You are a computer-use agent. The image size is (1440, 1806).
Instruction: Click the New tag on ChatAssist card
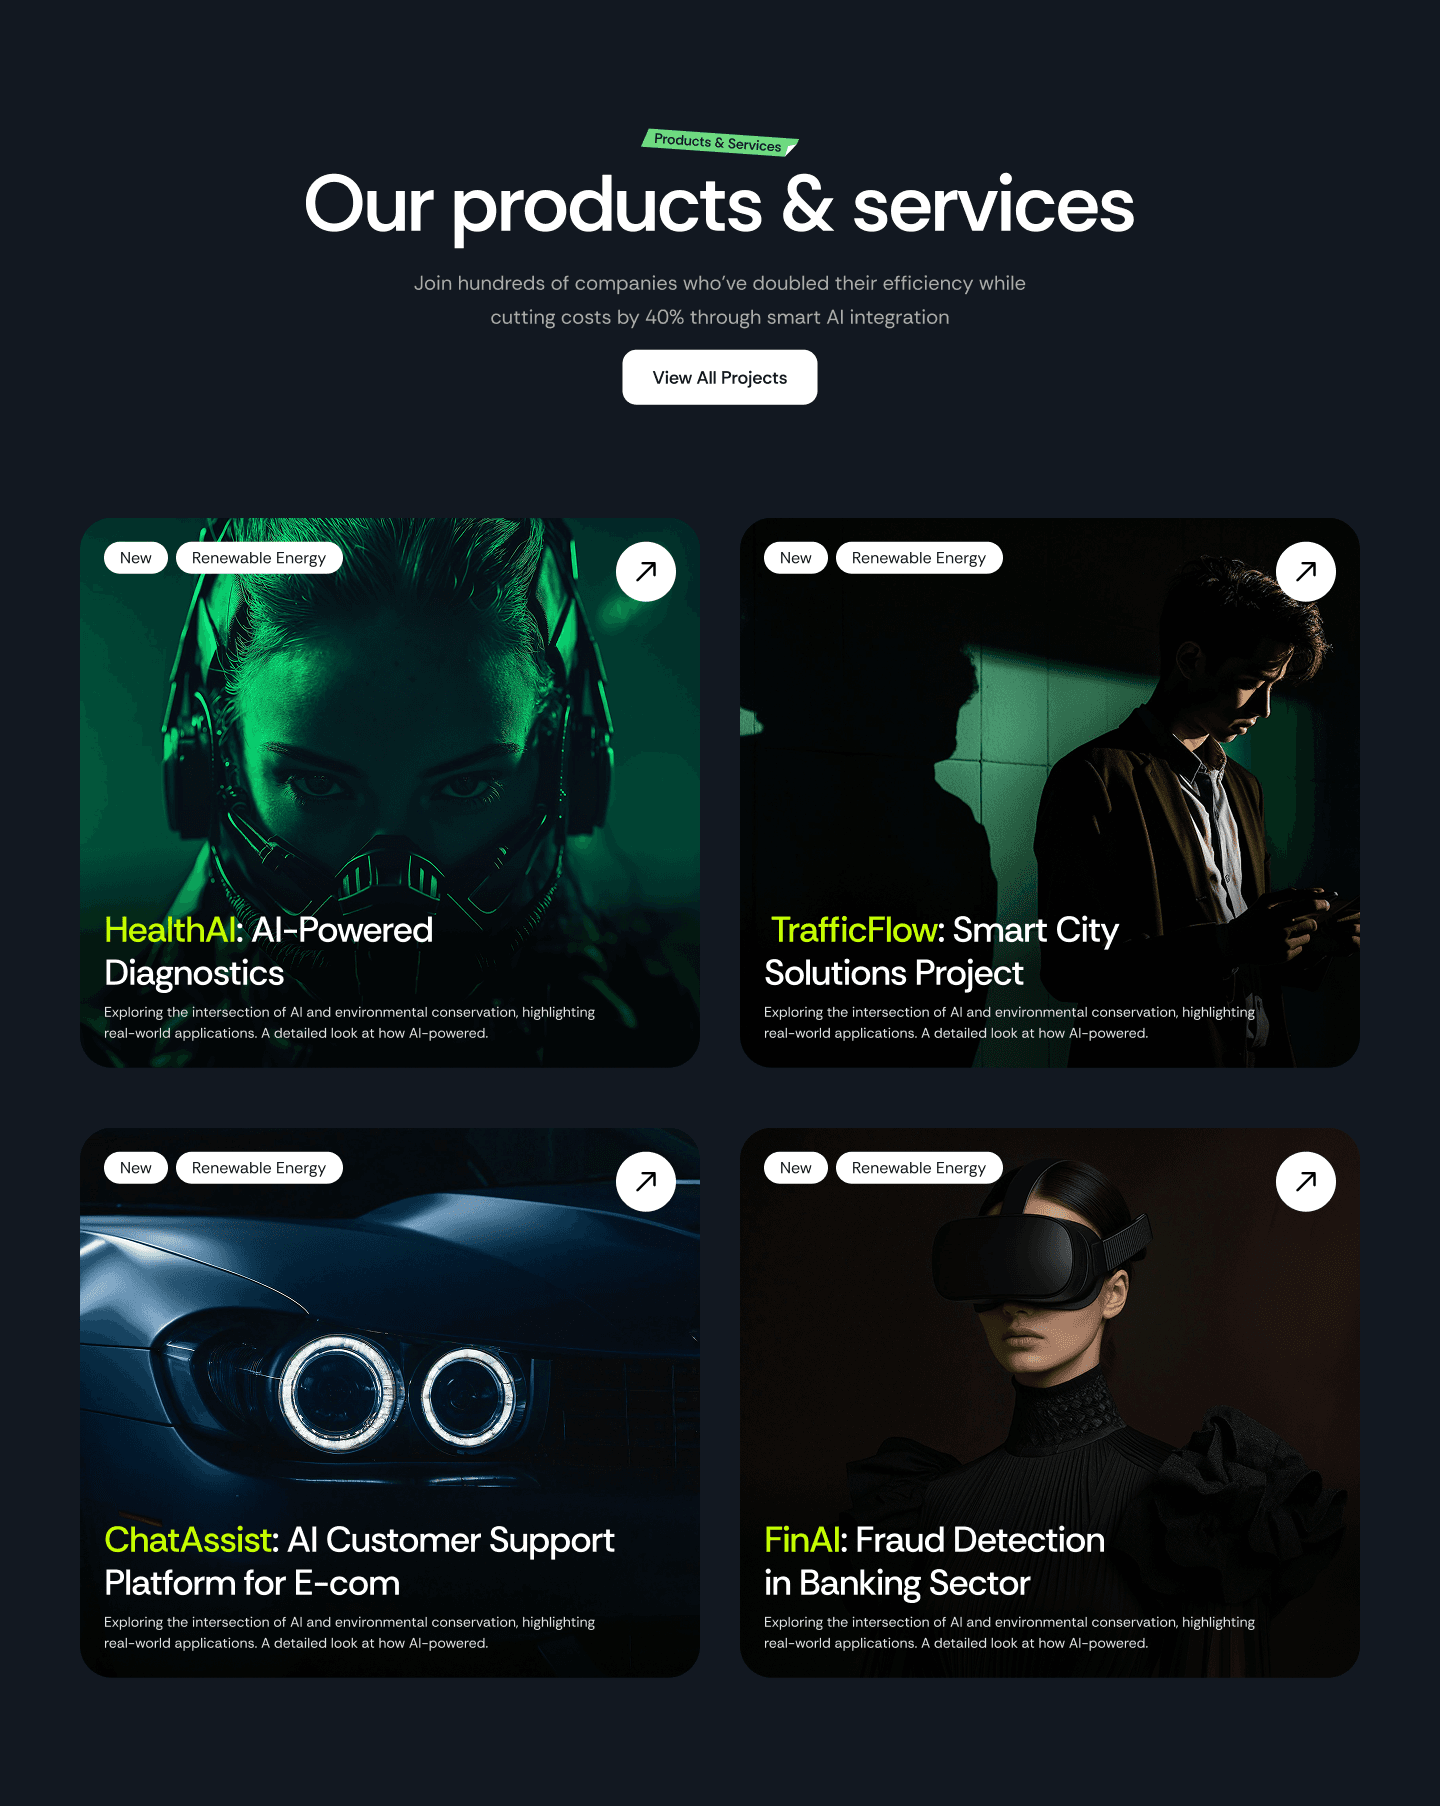[x=136, y=1168]
